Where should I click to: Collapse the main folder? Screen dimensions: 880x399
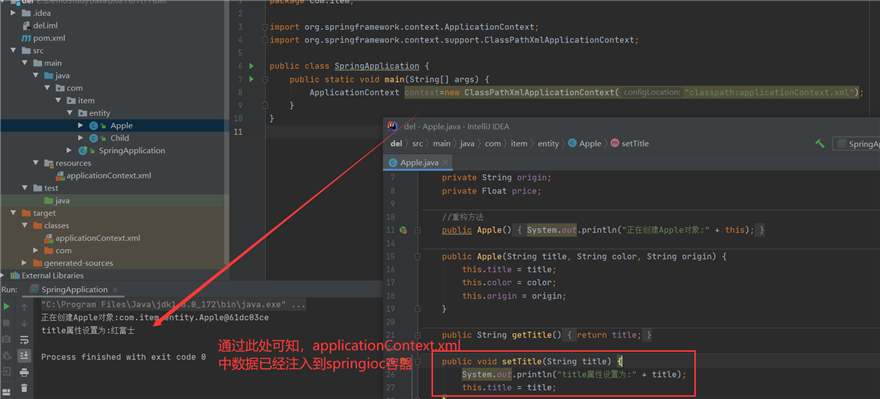[25, 63]
